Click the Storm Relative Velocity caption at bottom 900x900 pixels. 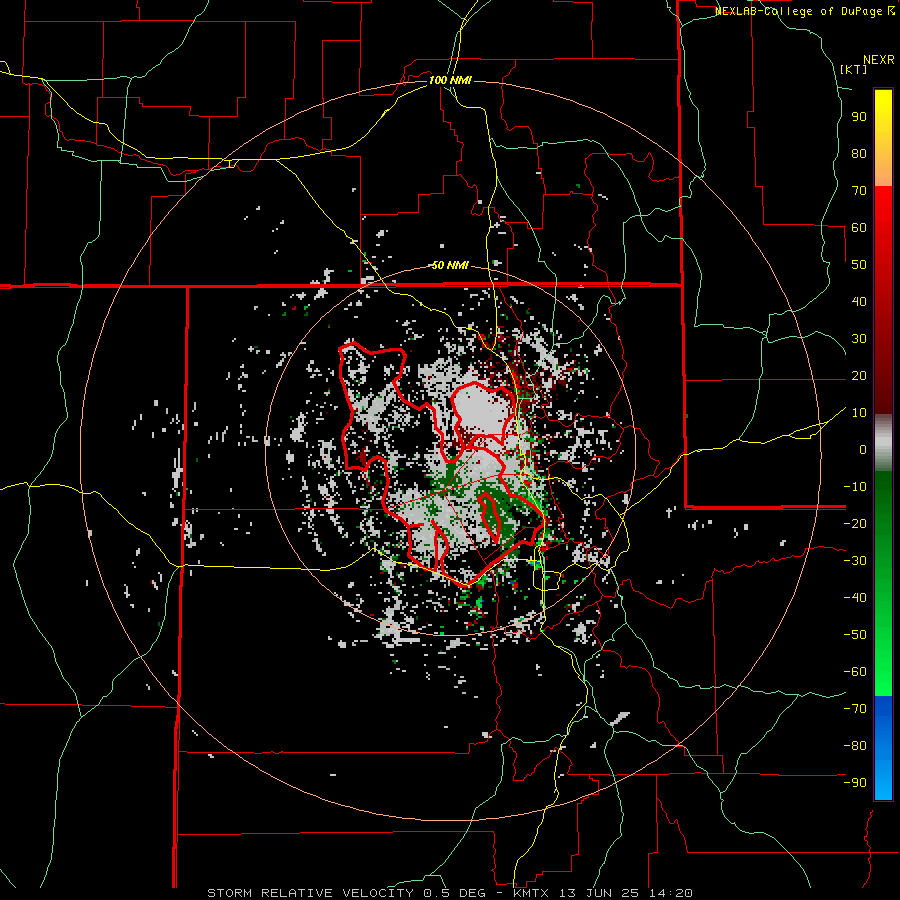pos(449,893)
